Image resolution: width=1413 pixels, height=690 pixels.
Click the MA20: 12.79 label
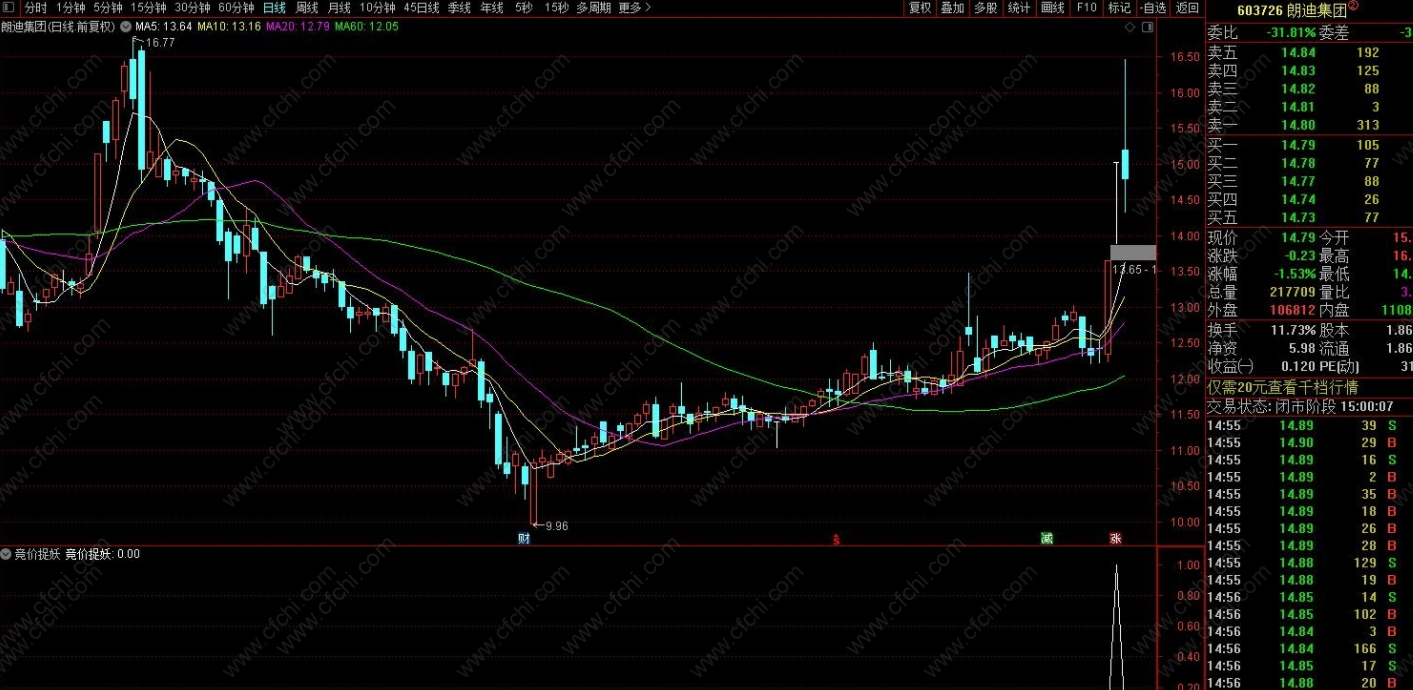pyautogui.click(x=298, y=25)
